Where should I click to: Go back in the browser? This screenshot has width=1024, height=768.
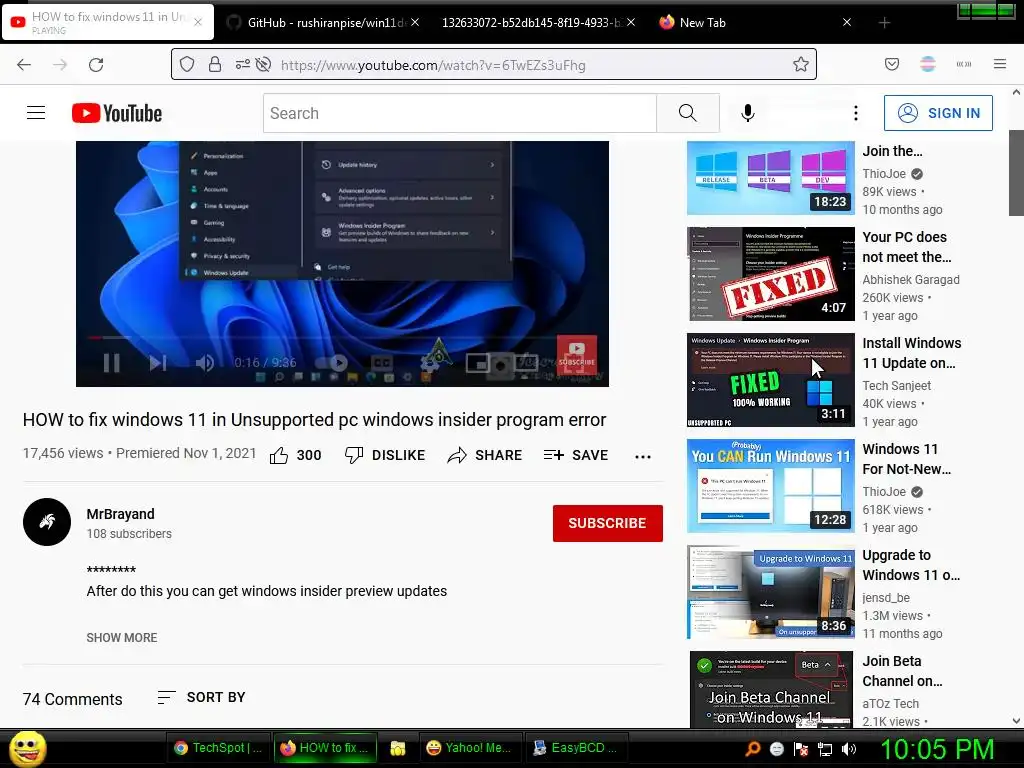pos(24,65)
